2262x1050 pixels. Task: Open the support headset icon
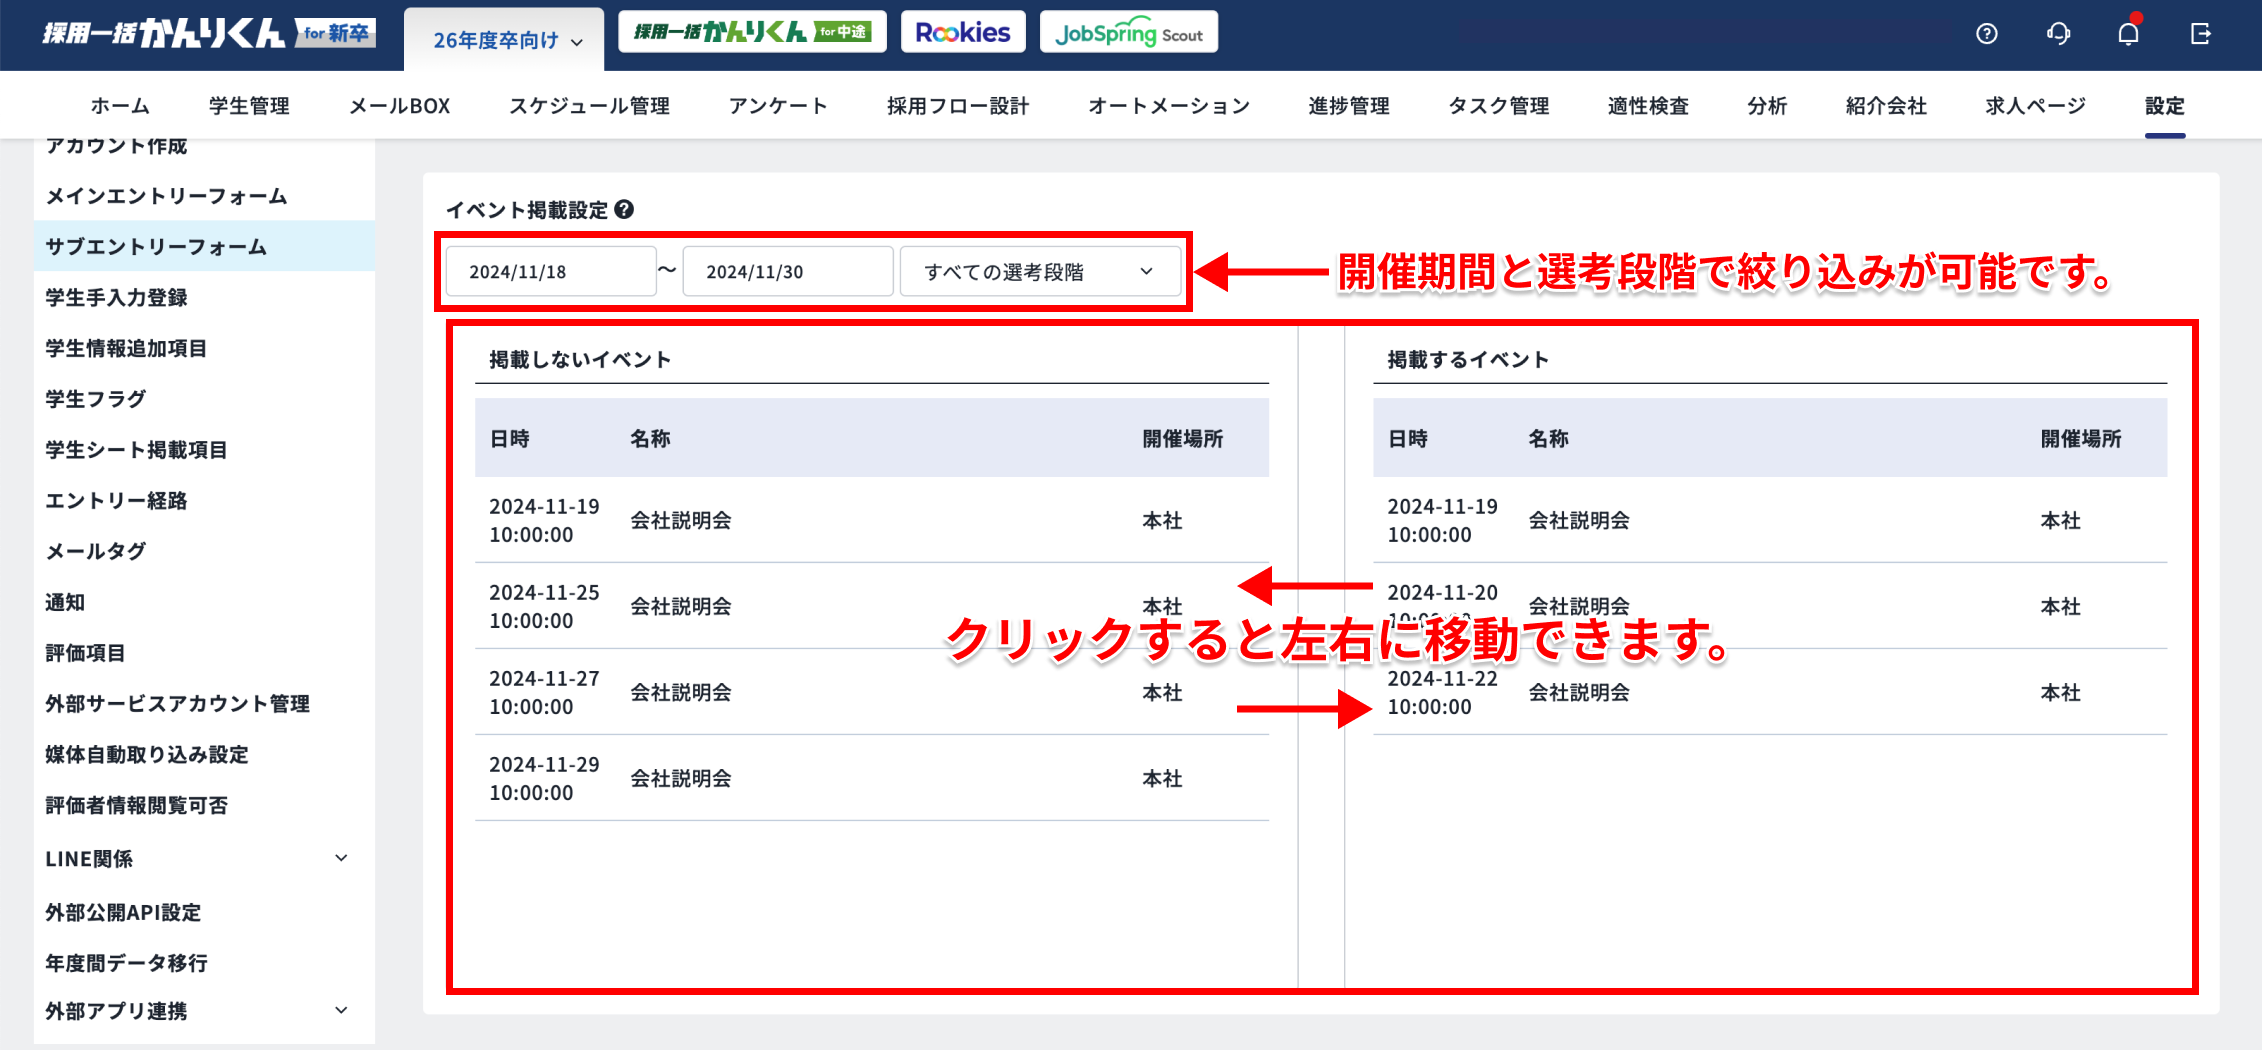point(2058,34)
